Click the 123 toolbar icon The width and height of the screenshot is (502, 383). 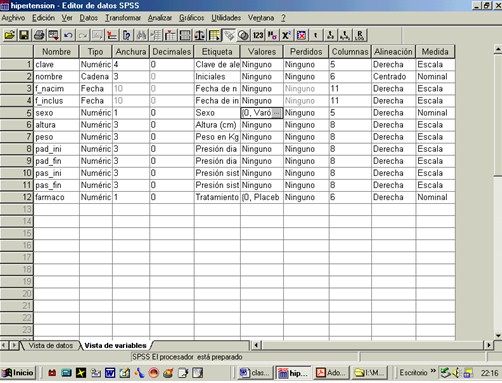(258, 35)
